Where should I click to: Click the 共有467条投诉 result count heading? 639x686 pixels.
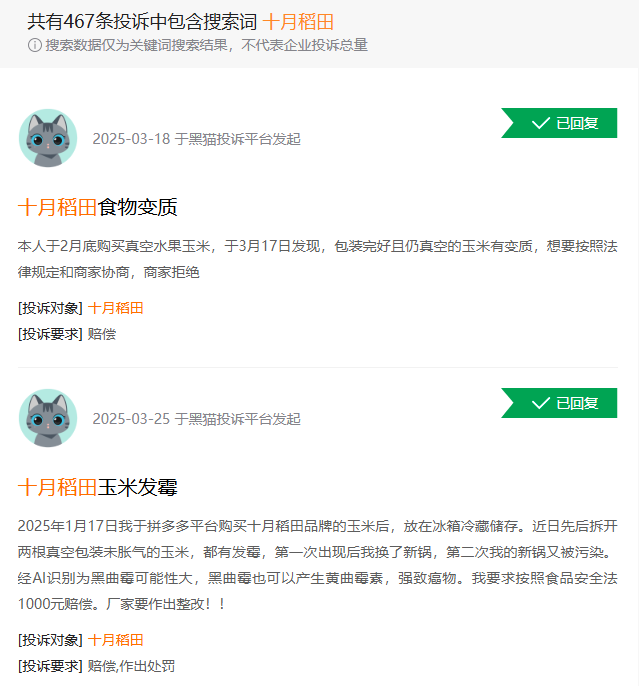(x=142, y=22)
